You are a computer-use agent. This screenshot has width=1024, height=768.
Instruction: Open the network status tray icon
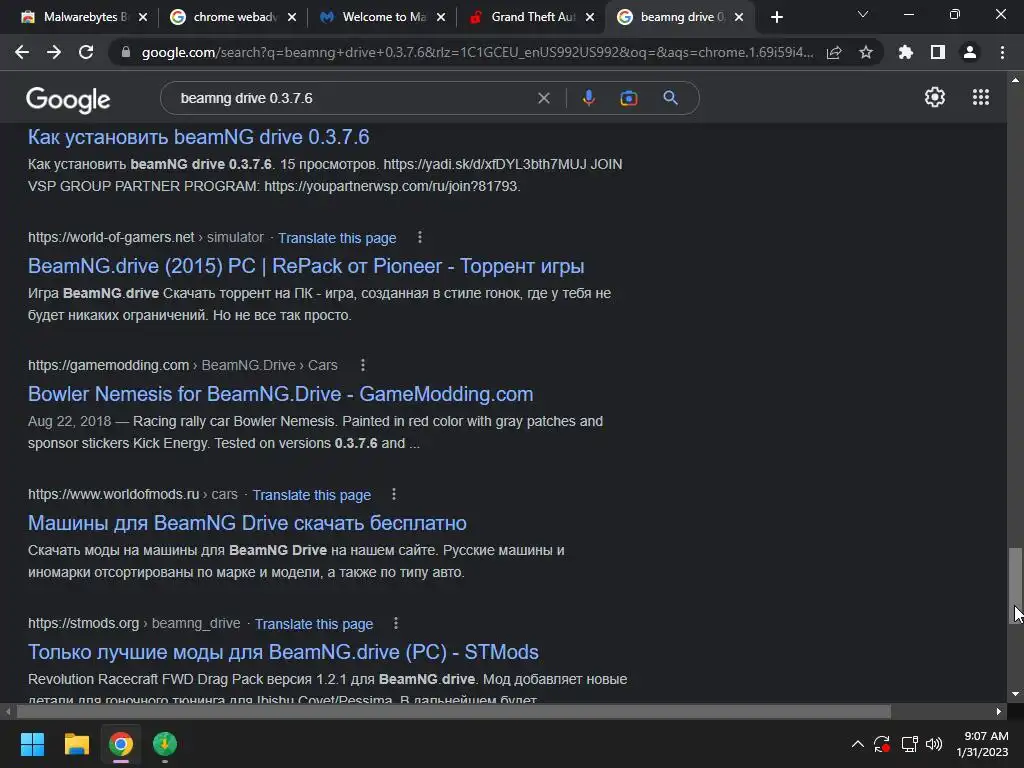[x=909, y=744]
